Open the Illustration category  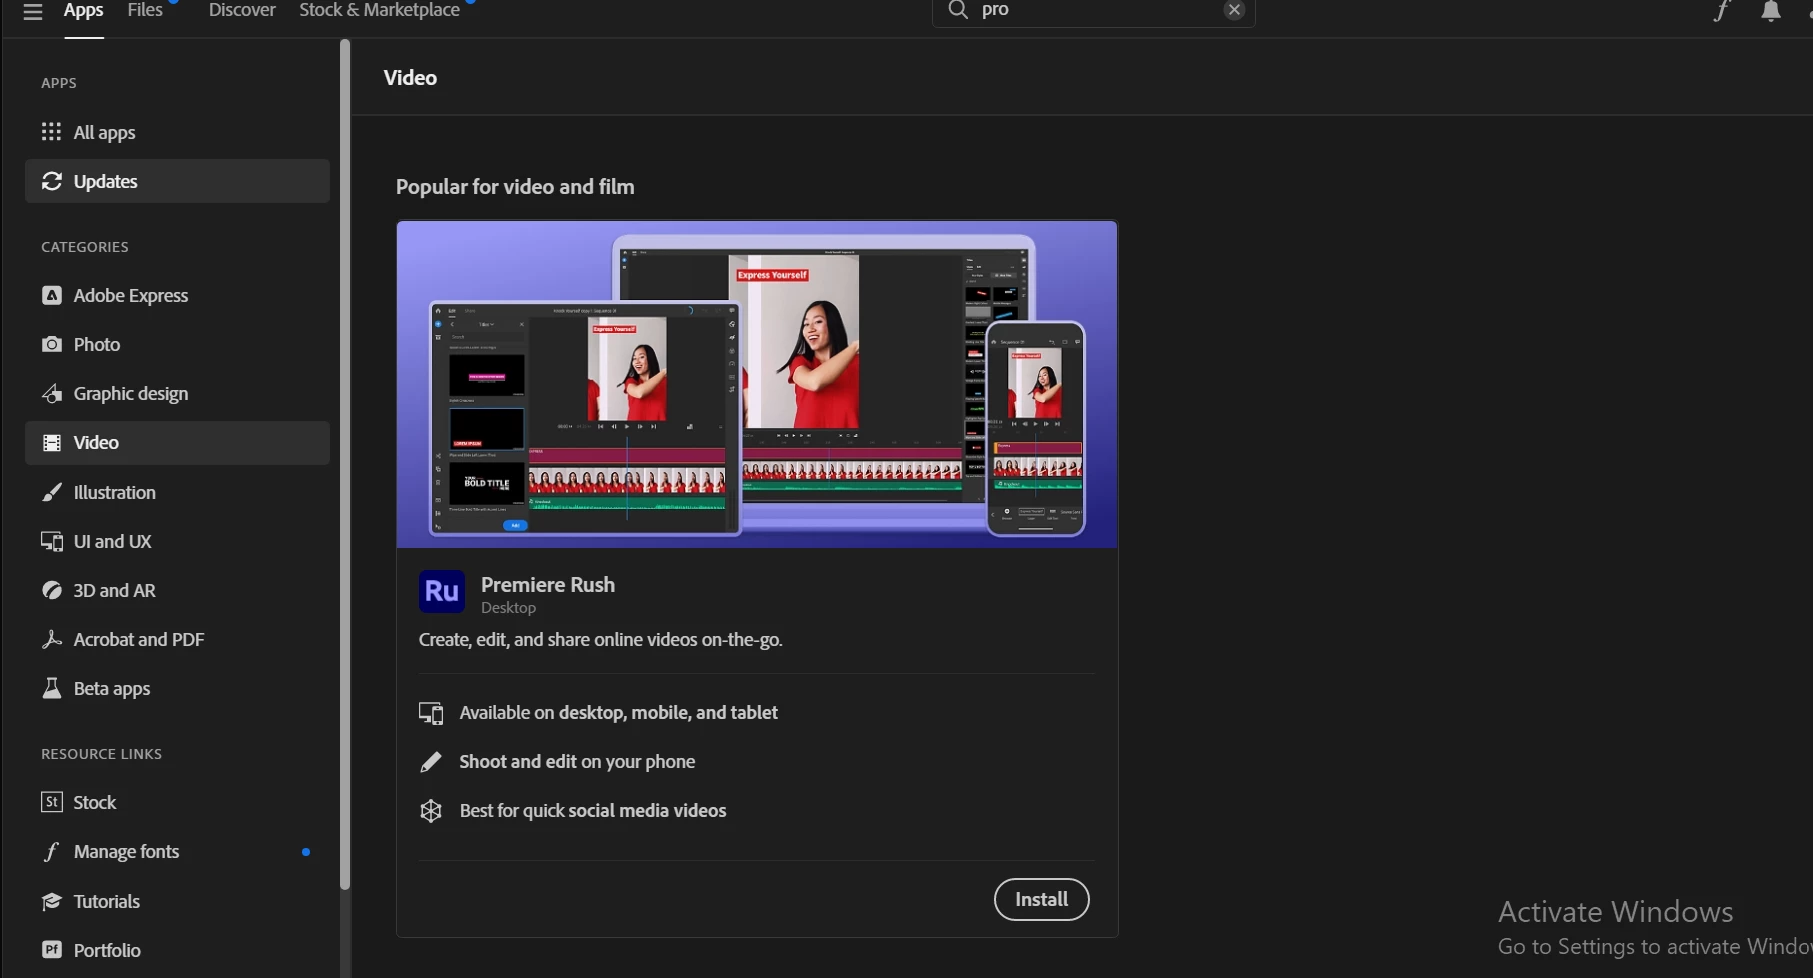tap(178, 492)
